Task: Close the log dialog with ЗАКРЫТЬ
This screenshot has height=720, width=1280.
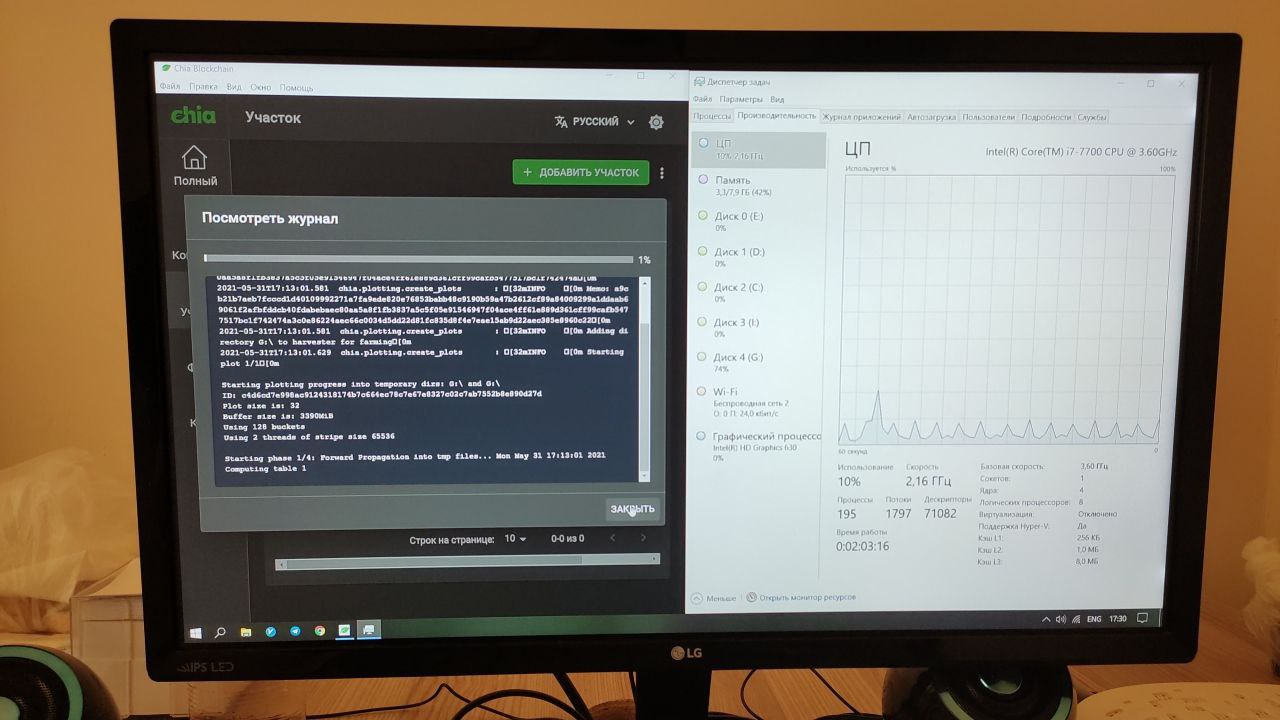Action: 633,509
